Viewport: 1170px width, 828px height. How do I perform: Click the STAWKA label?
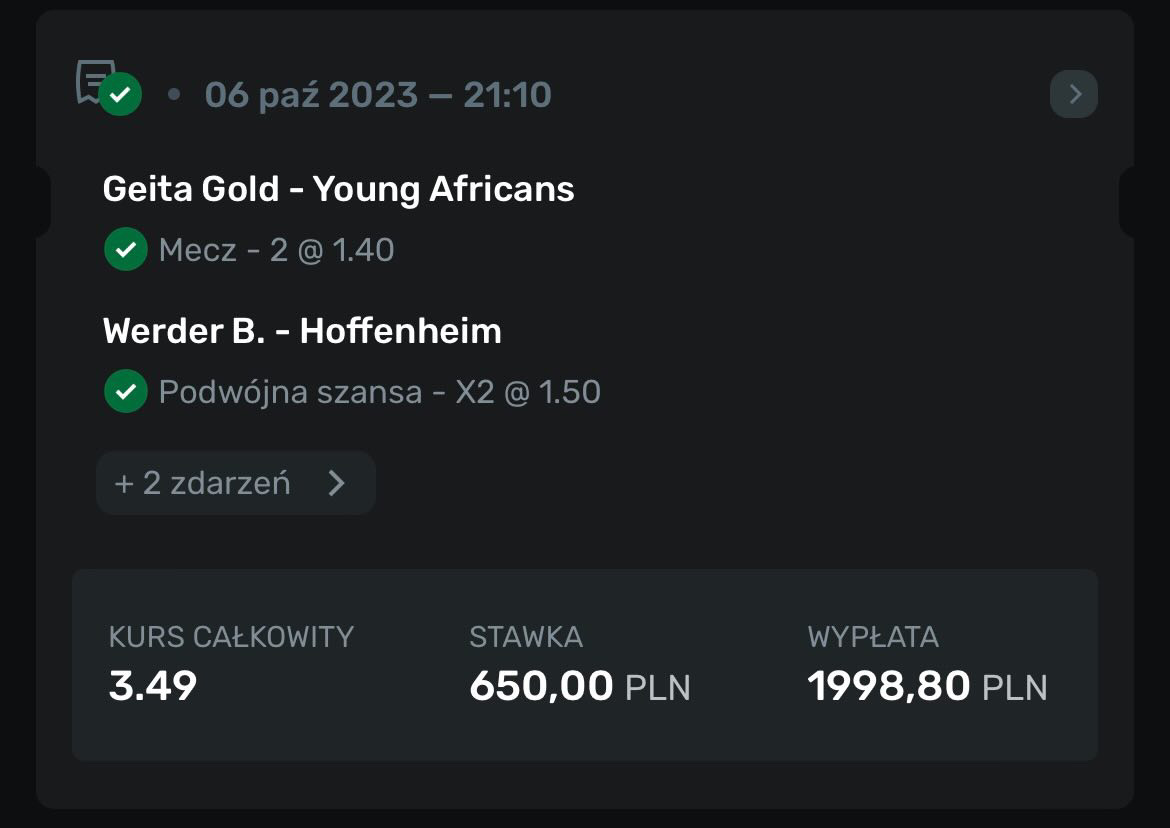coord(526,637)
